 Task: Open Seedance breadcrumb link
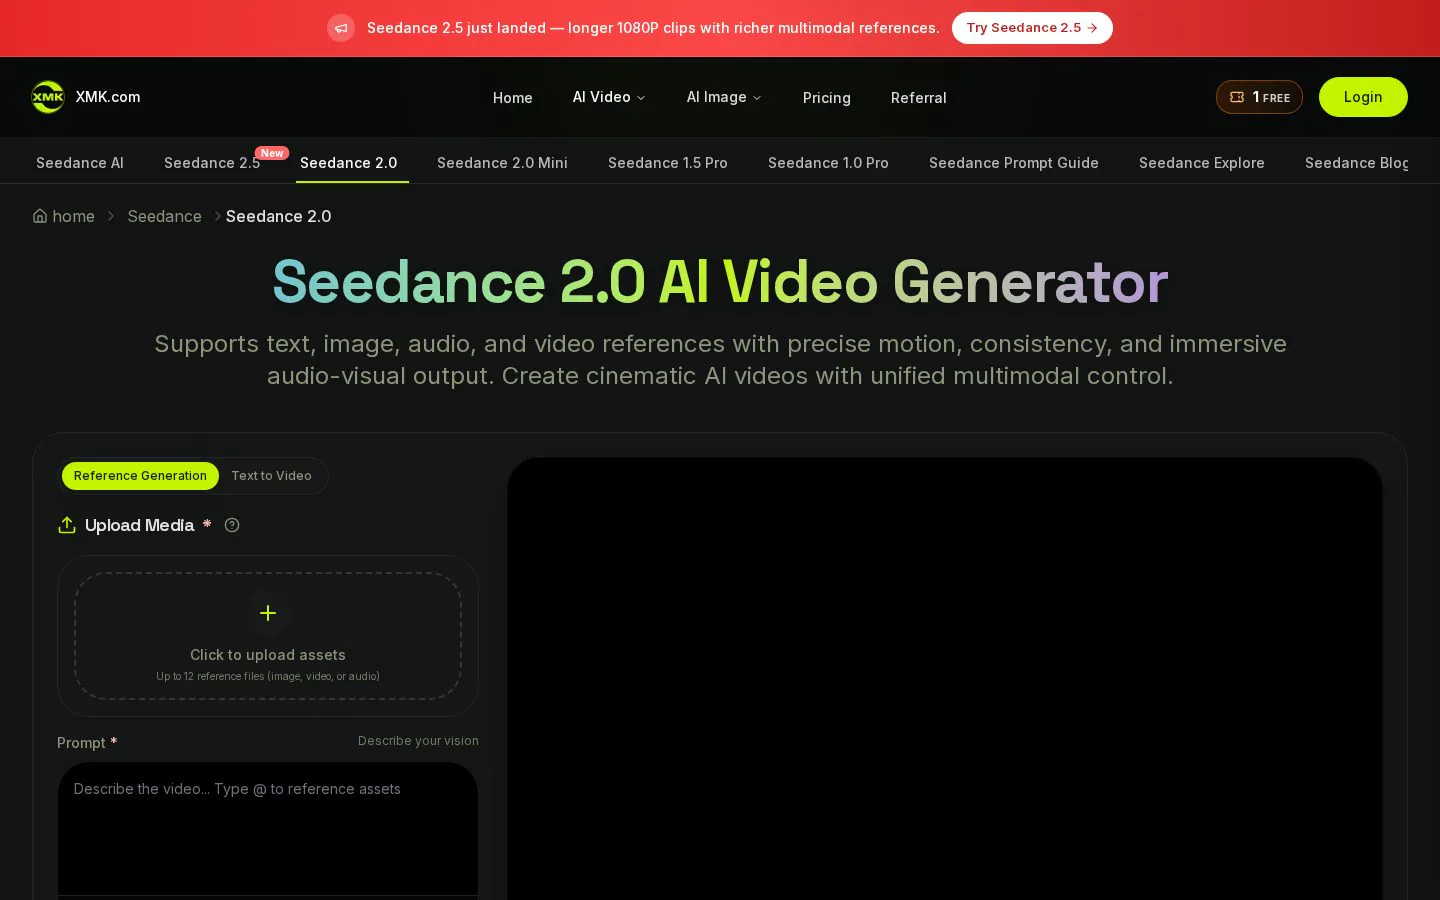coord(164,216)
